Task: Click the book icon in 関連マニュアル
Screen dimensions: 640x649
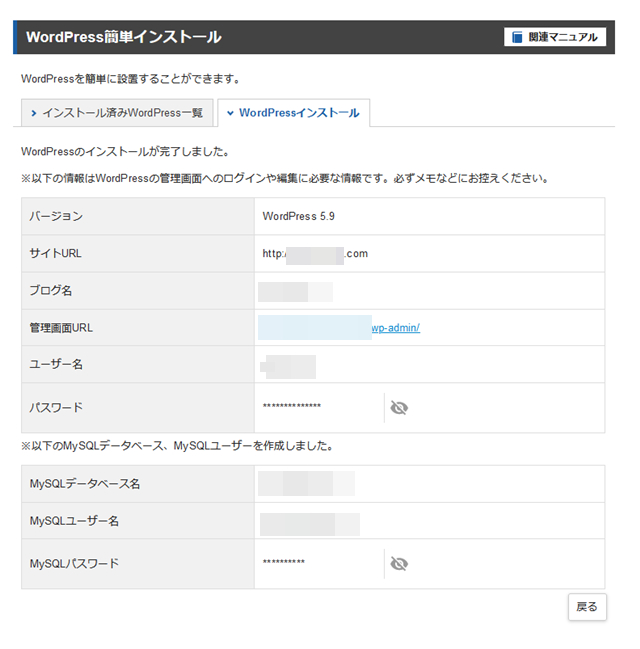Action: point(517,37)
